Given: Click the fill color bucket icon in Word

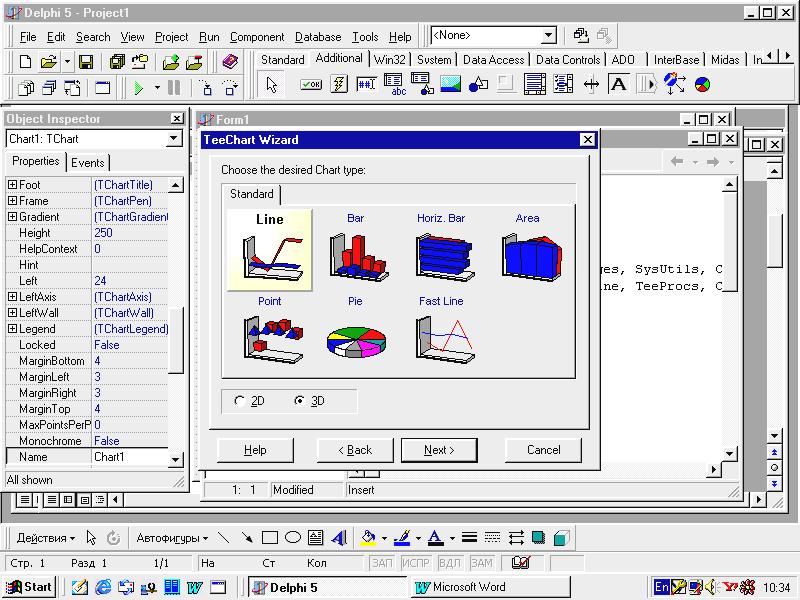Looking at the screenshot, I should (368, 538).
